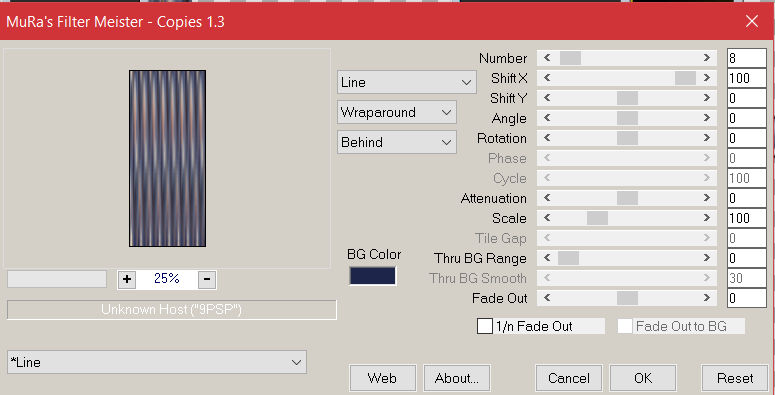This screenshot has height=395, width=775.
Task: Open the Behind dropdown
Action: (396, 142)
